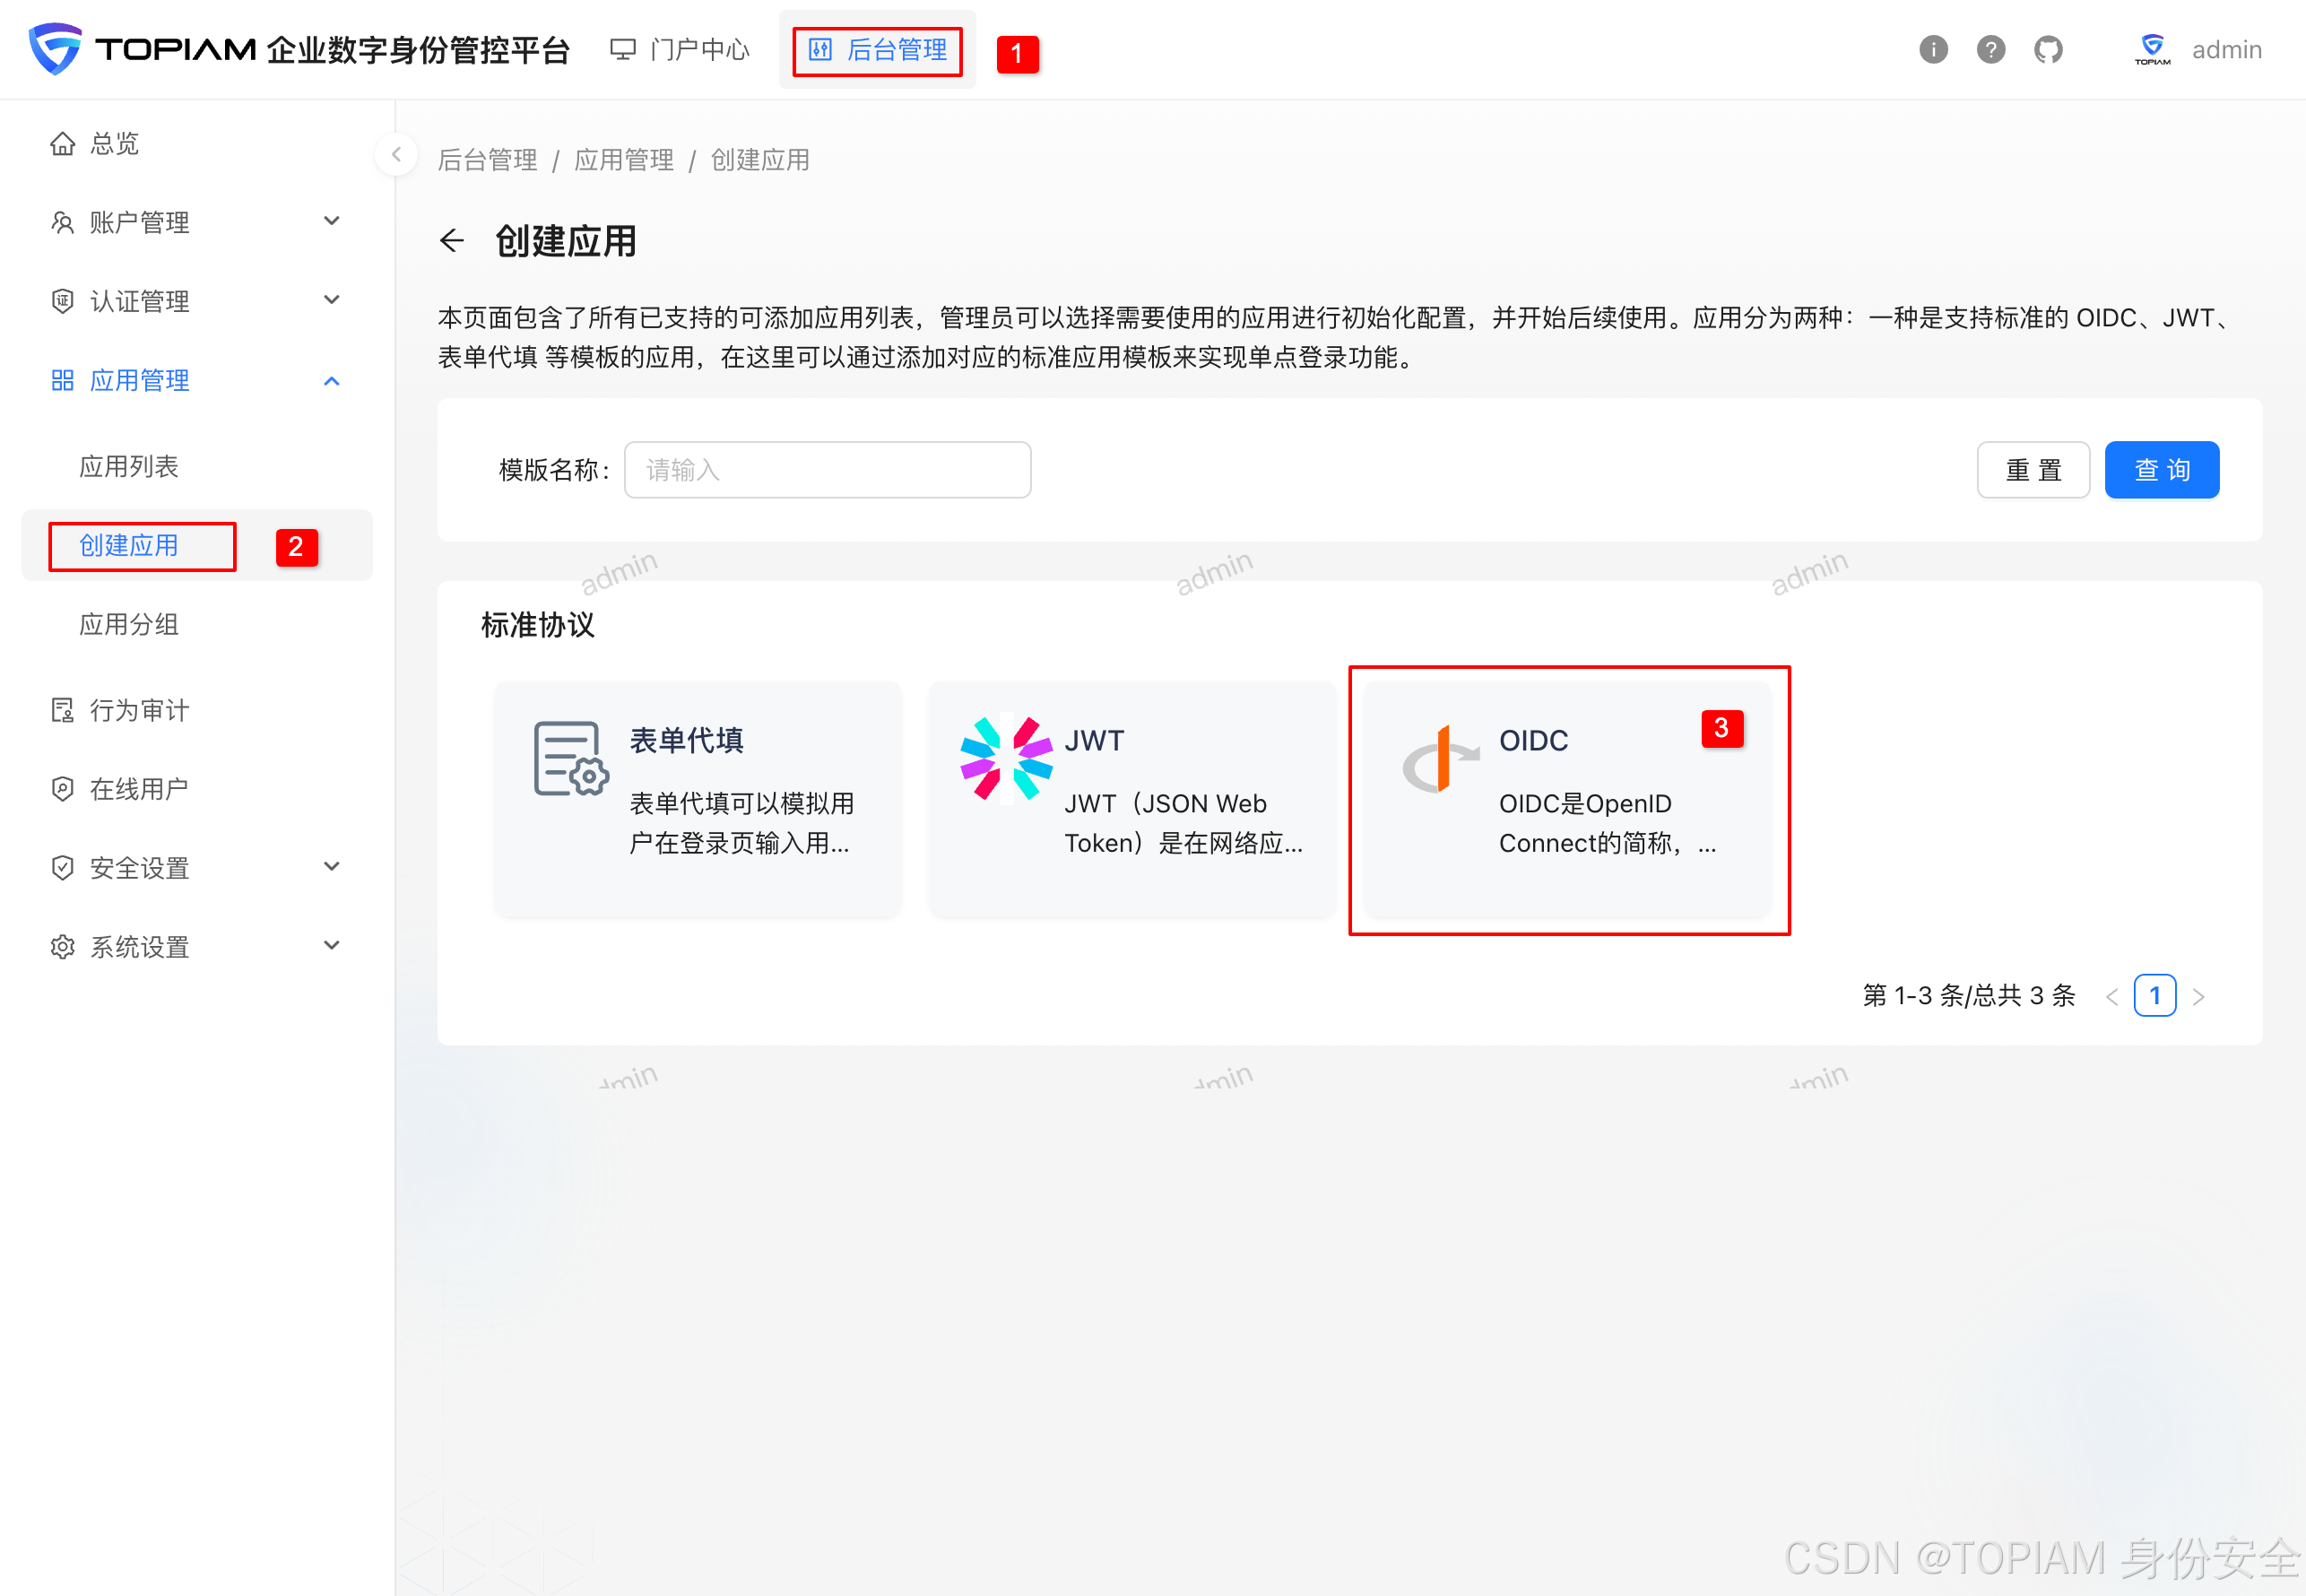Click 创建应用 in the breadcrumb
Viewport: 2306px width, 1596px height.
pos(760,160)
